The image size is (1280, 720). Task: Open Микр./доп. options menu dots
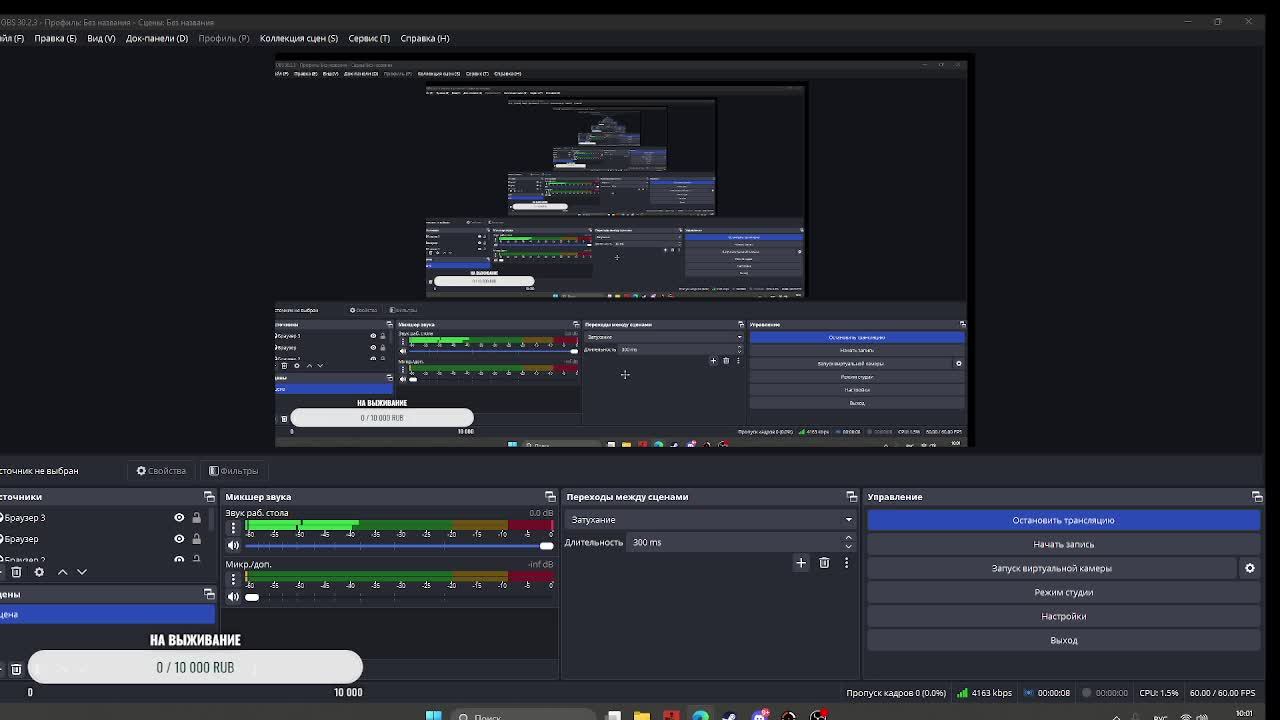pyautogui.click(x=233, y=579)
